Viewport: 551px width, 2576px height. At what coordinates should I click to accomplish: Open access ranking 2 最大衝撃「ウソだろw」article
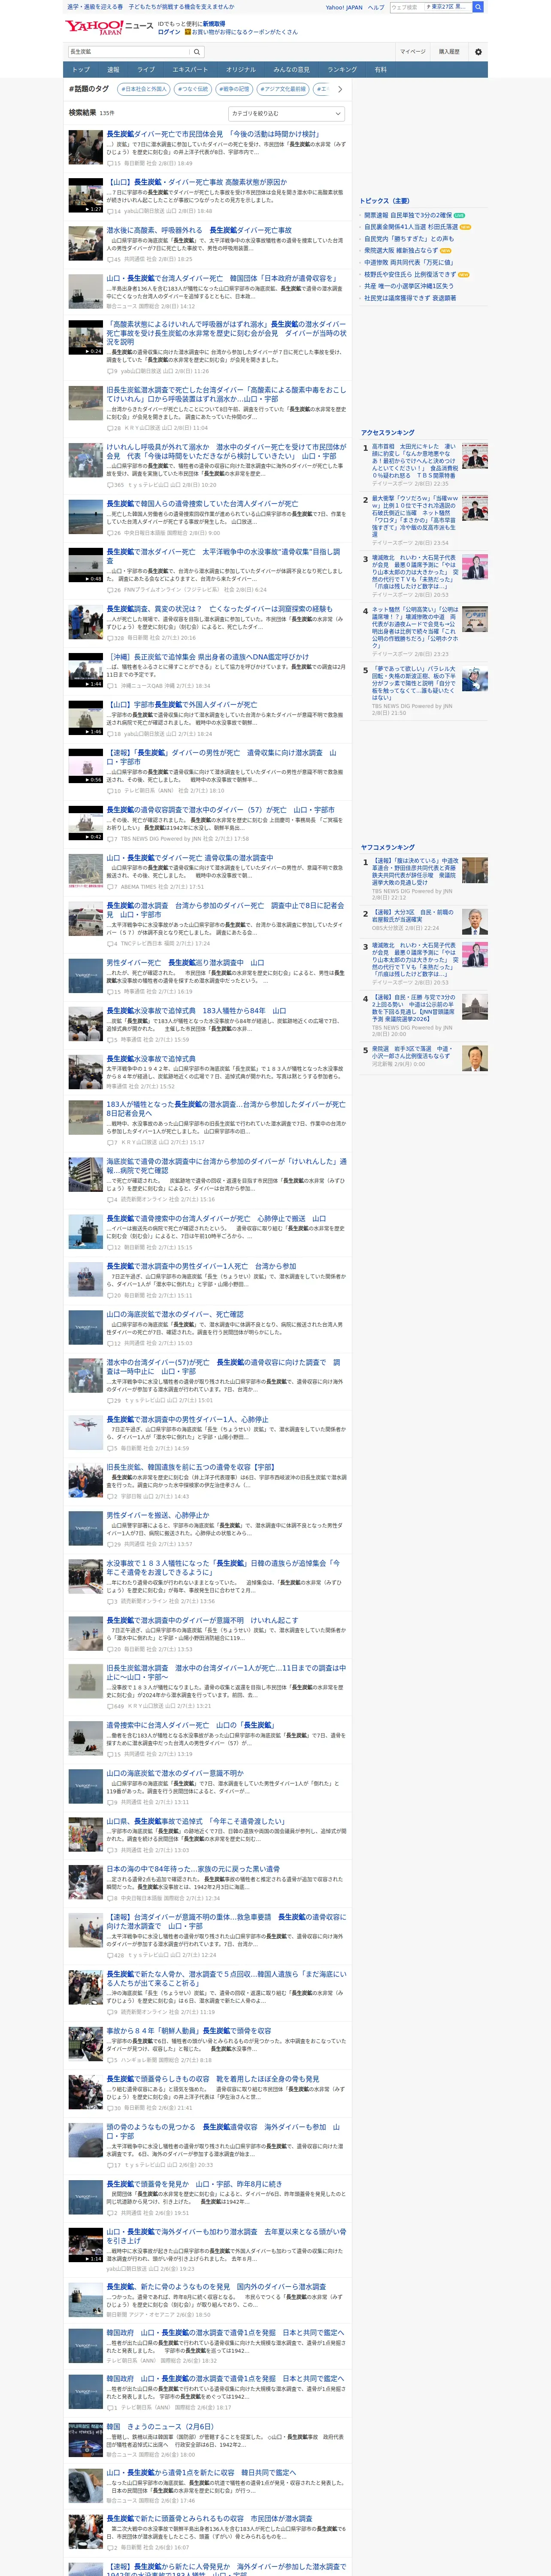(x=414, y=517)
